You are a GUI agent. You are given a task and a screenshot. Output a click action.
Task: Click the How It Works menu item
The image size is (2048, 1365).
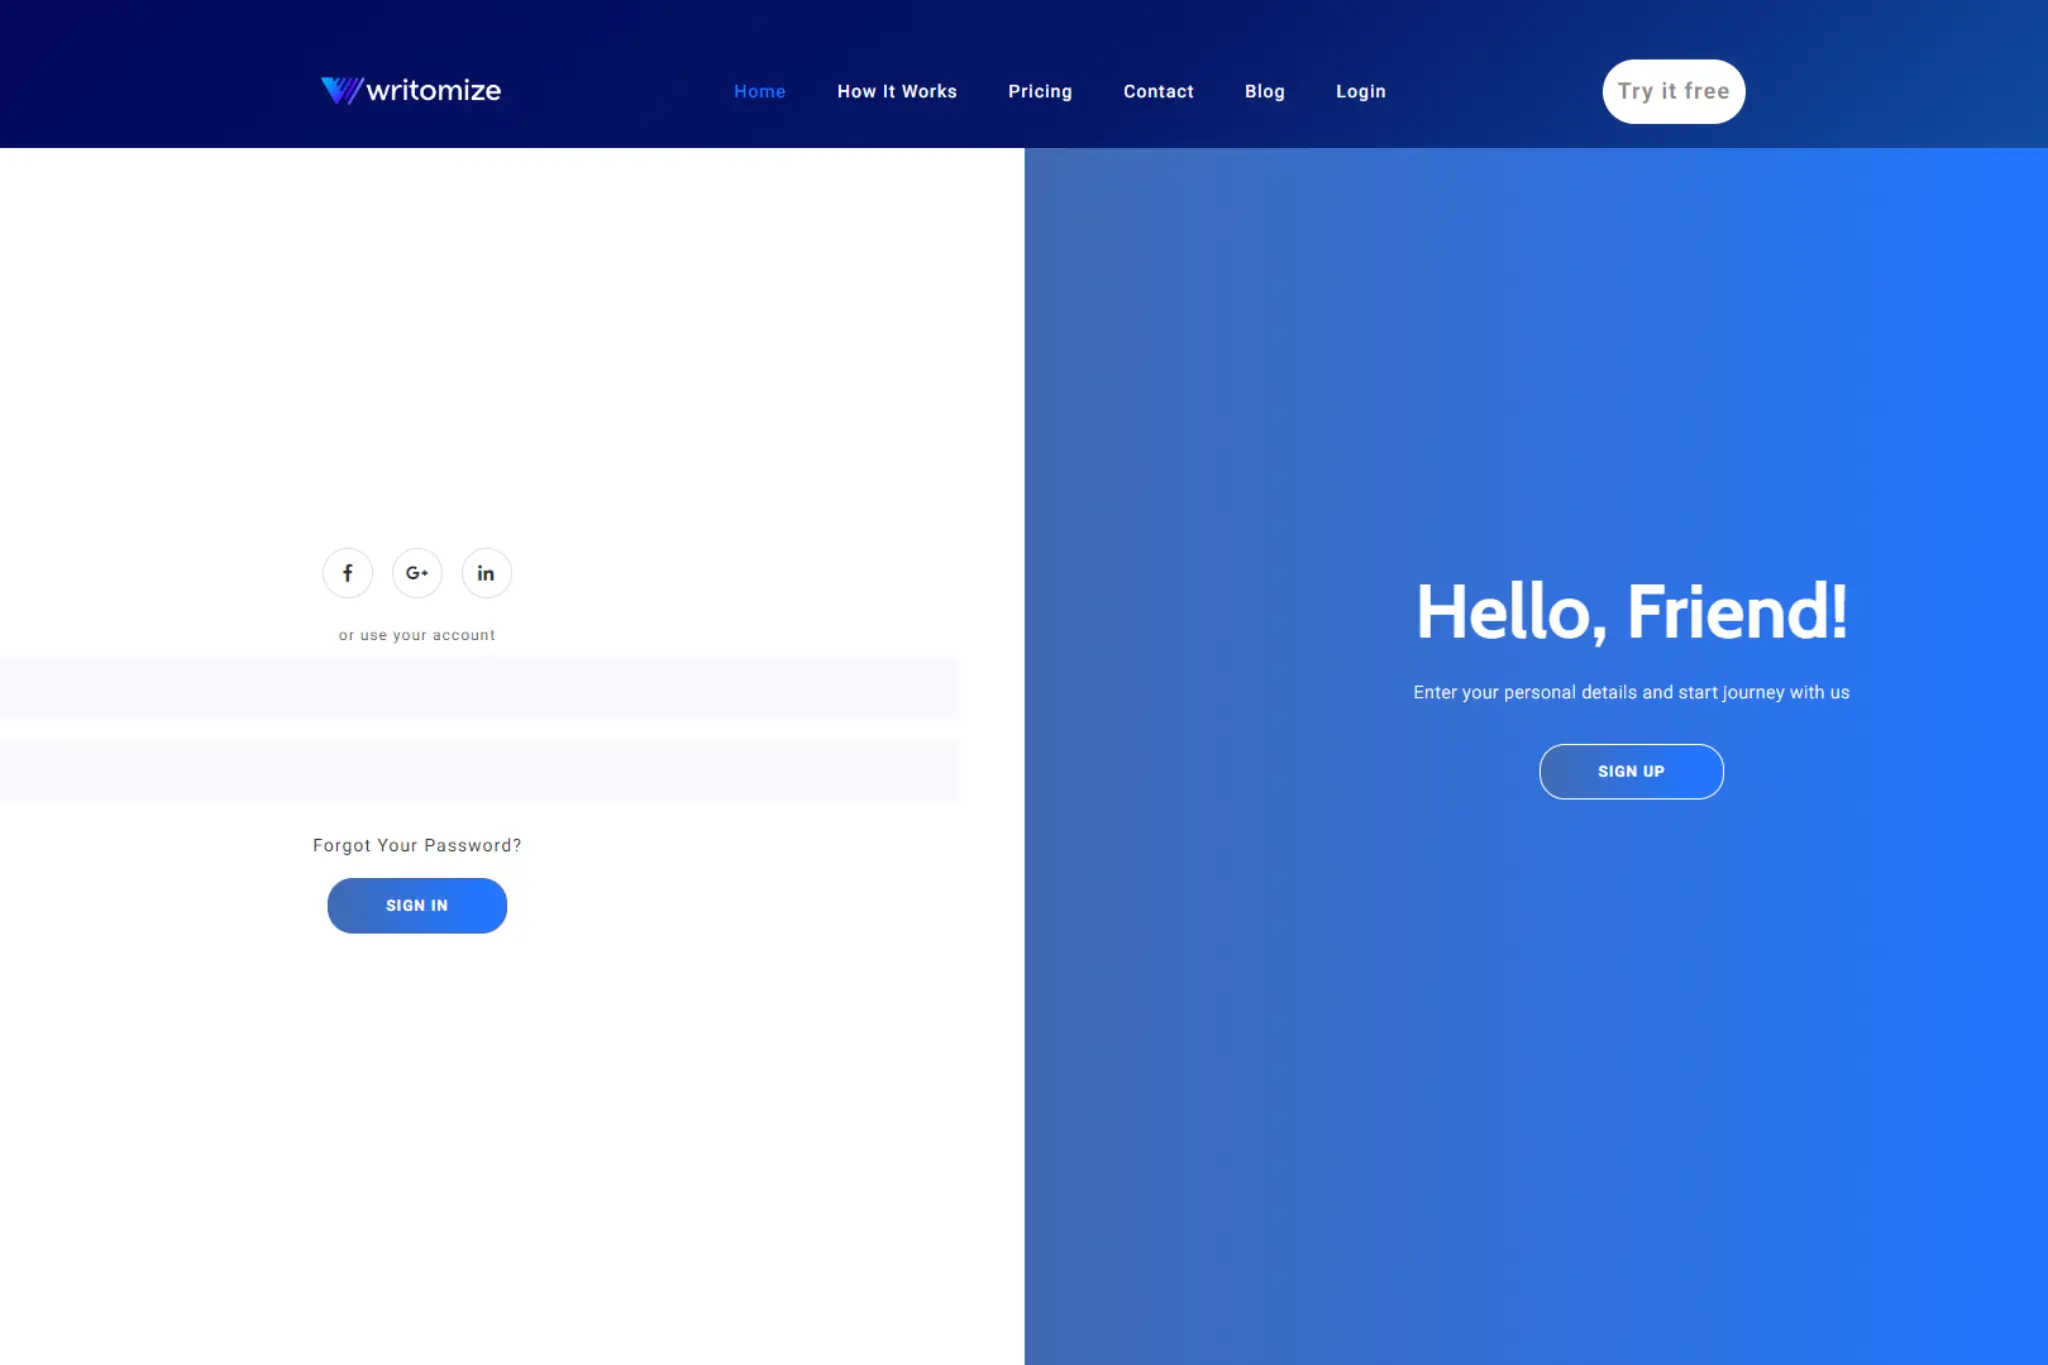(897, 91)
